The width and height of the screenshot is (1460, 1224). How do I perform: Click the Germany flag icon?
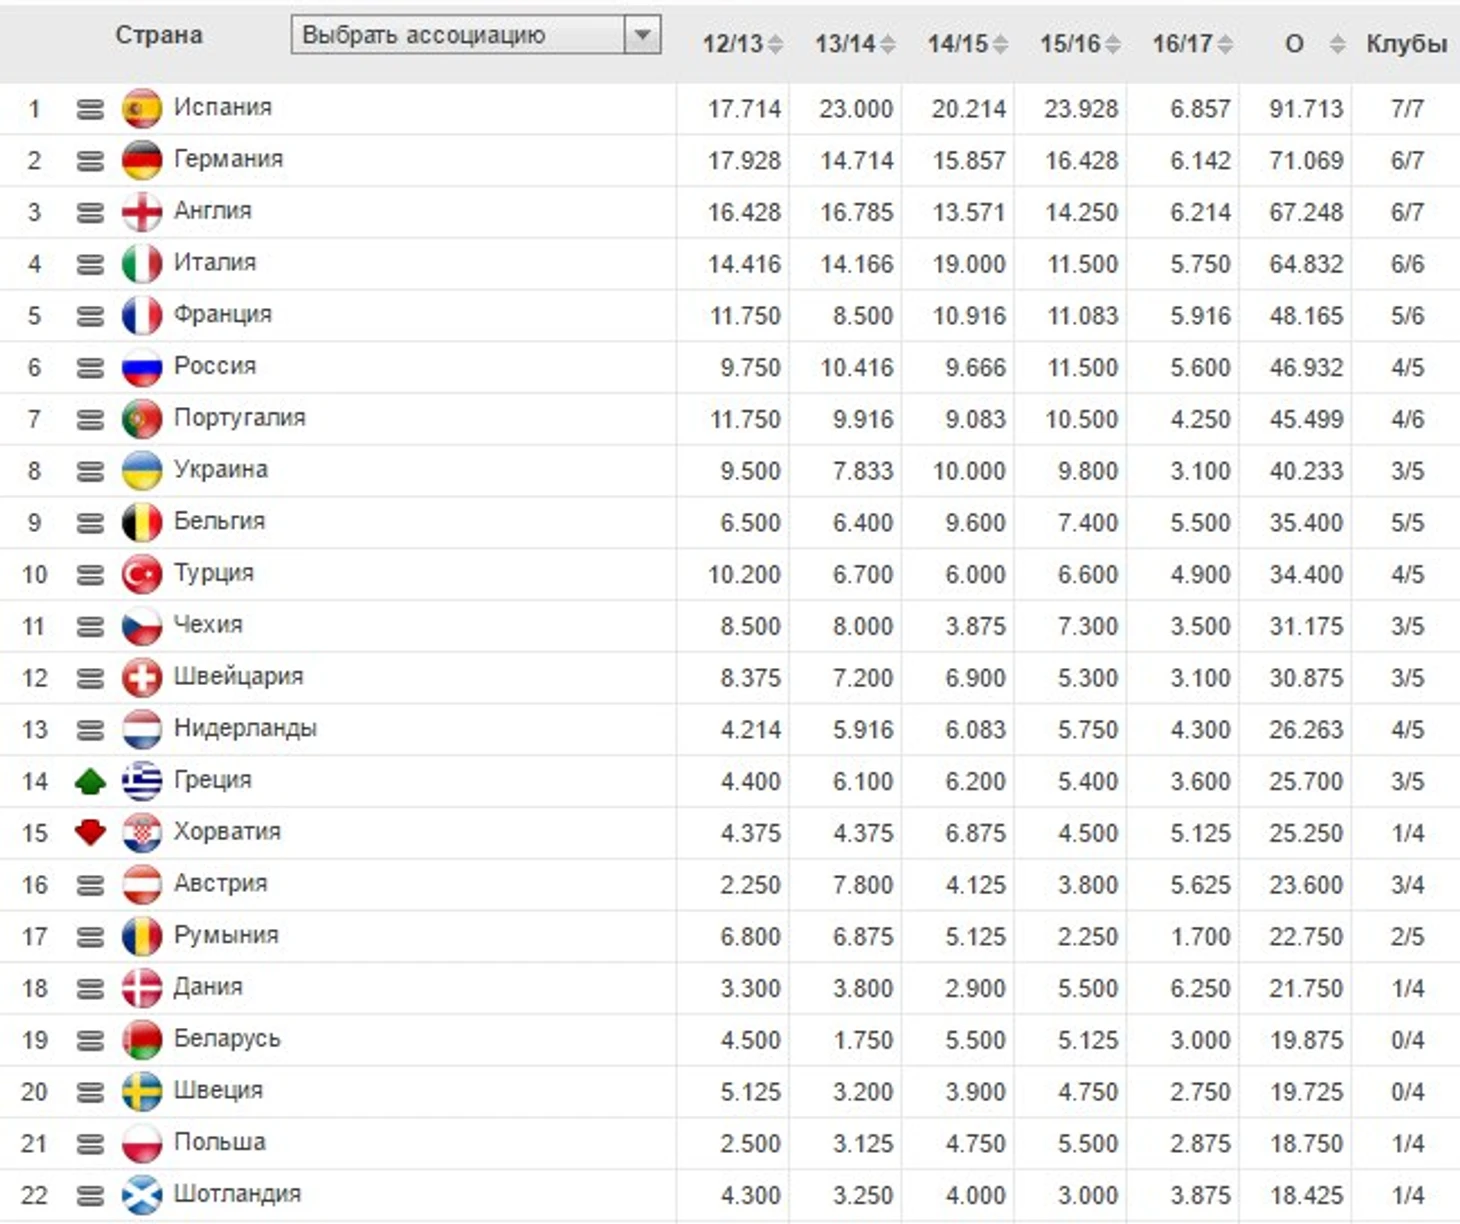click(141, 160)
